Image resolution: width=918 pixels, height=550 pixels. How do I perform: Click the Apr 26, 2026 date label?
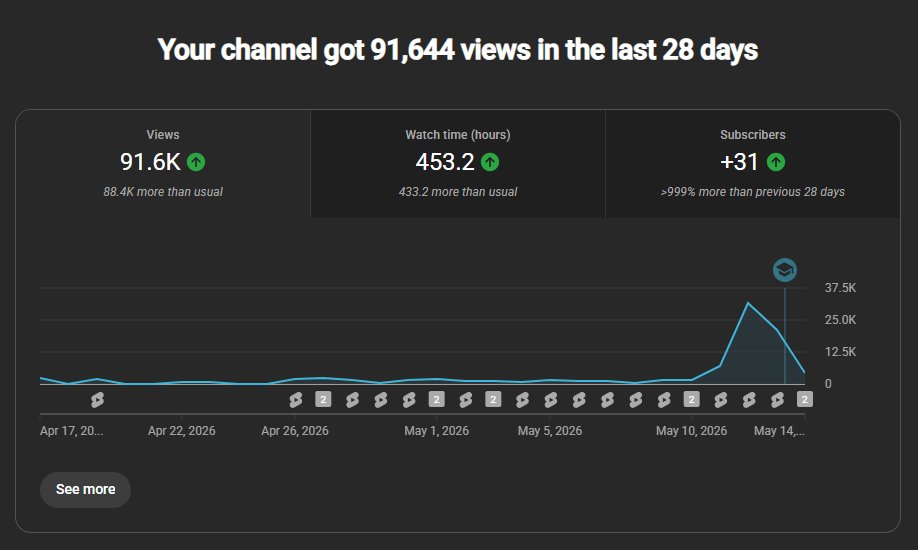(x=295, y=431)
